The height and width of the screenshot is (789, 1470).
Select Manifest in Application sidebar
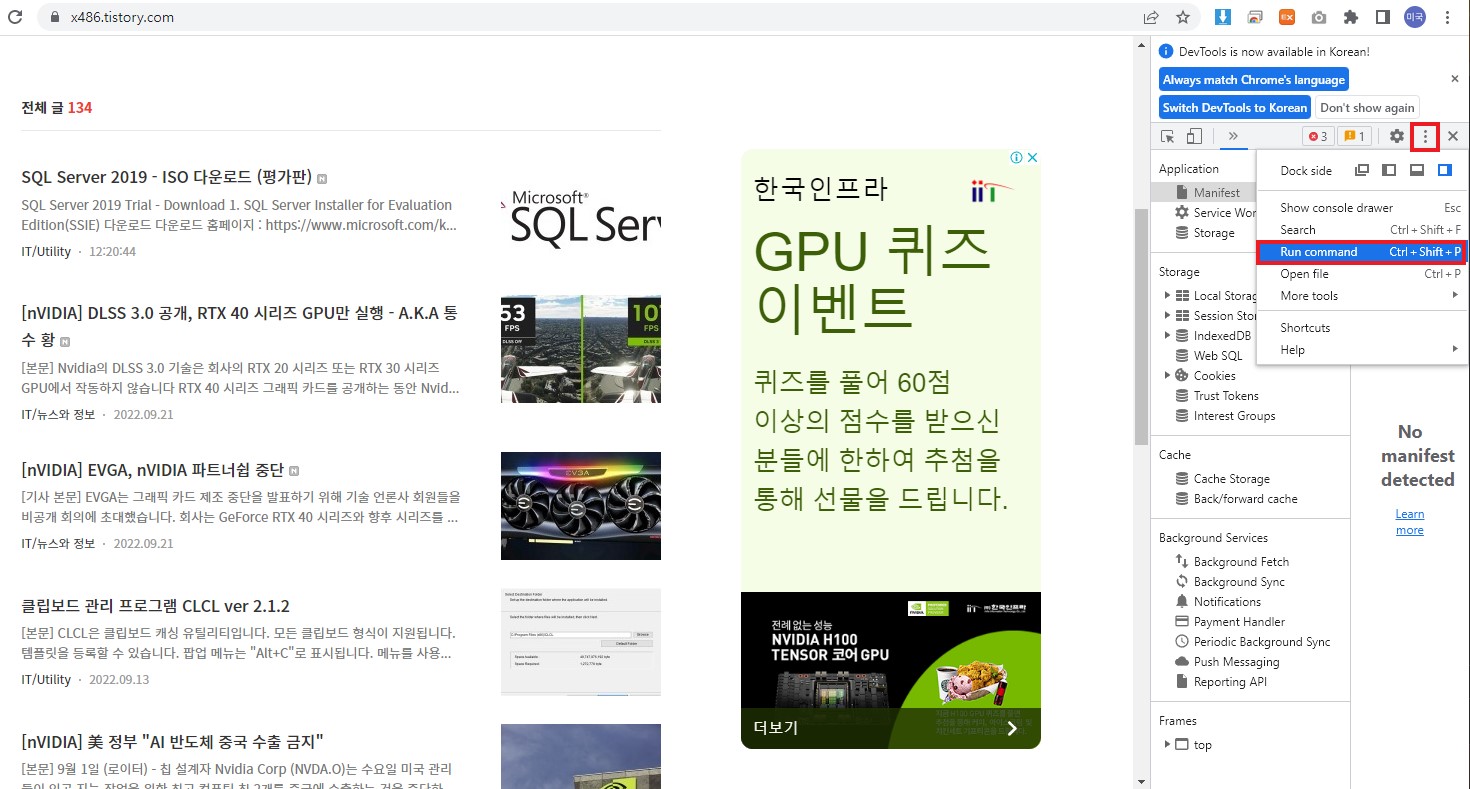click(1217, 193)
